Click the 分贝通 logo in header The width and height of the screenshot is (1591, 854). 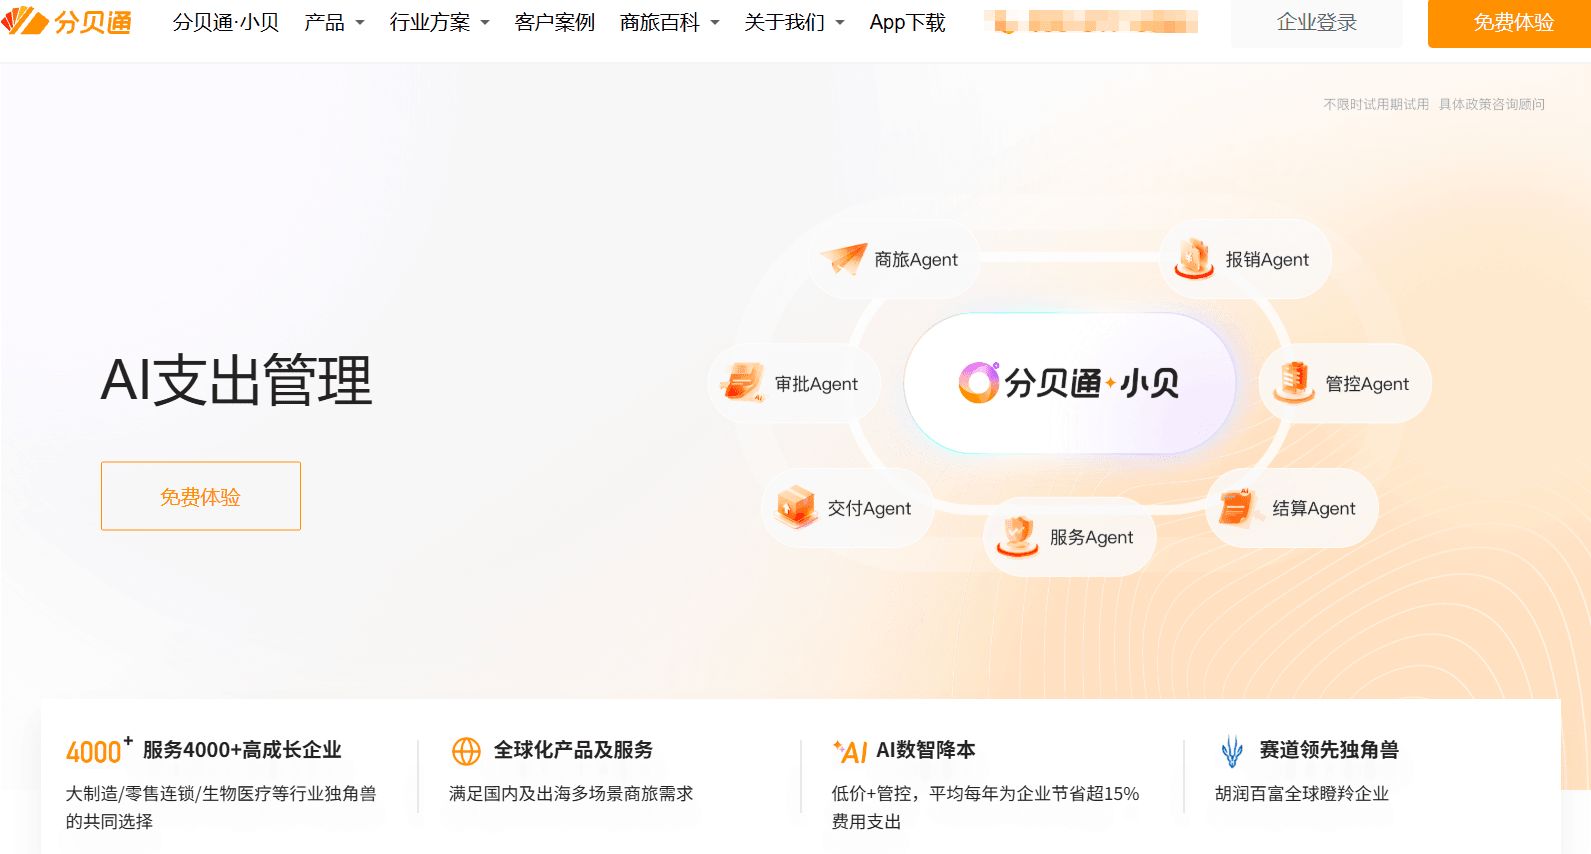[66, 22]
